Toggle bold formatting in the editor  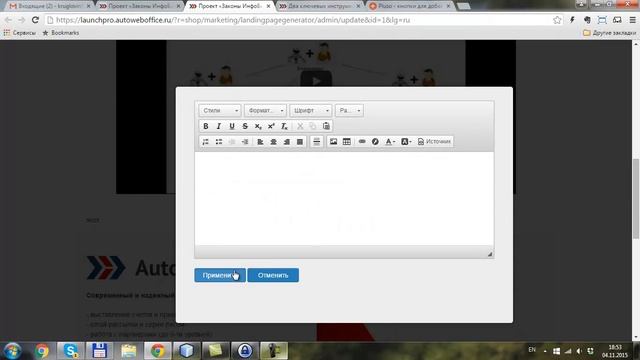(206, 126)
